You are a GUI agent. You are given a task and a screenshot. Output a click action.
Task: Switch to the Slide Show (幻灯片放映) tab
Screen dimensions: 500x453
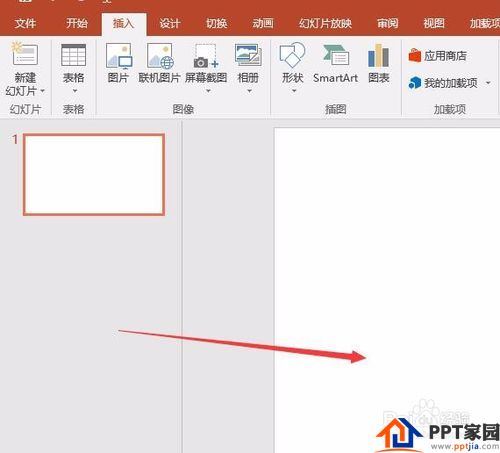coord(325,23)
